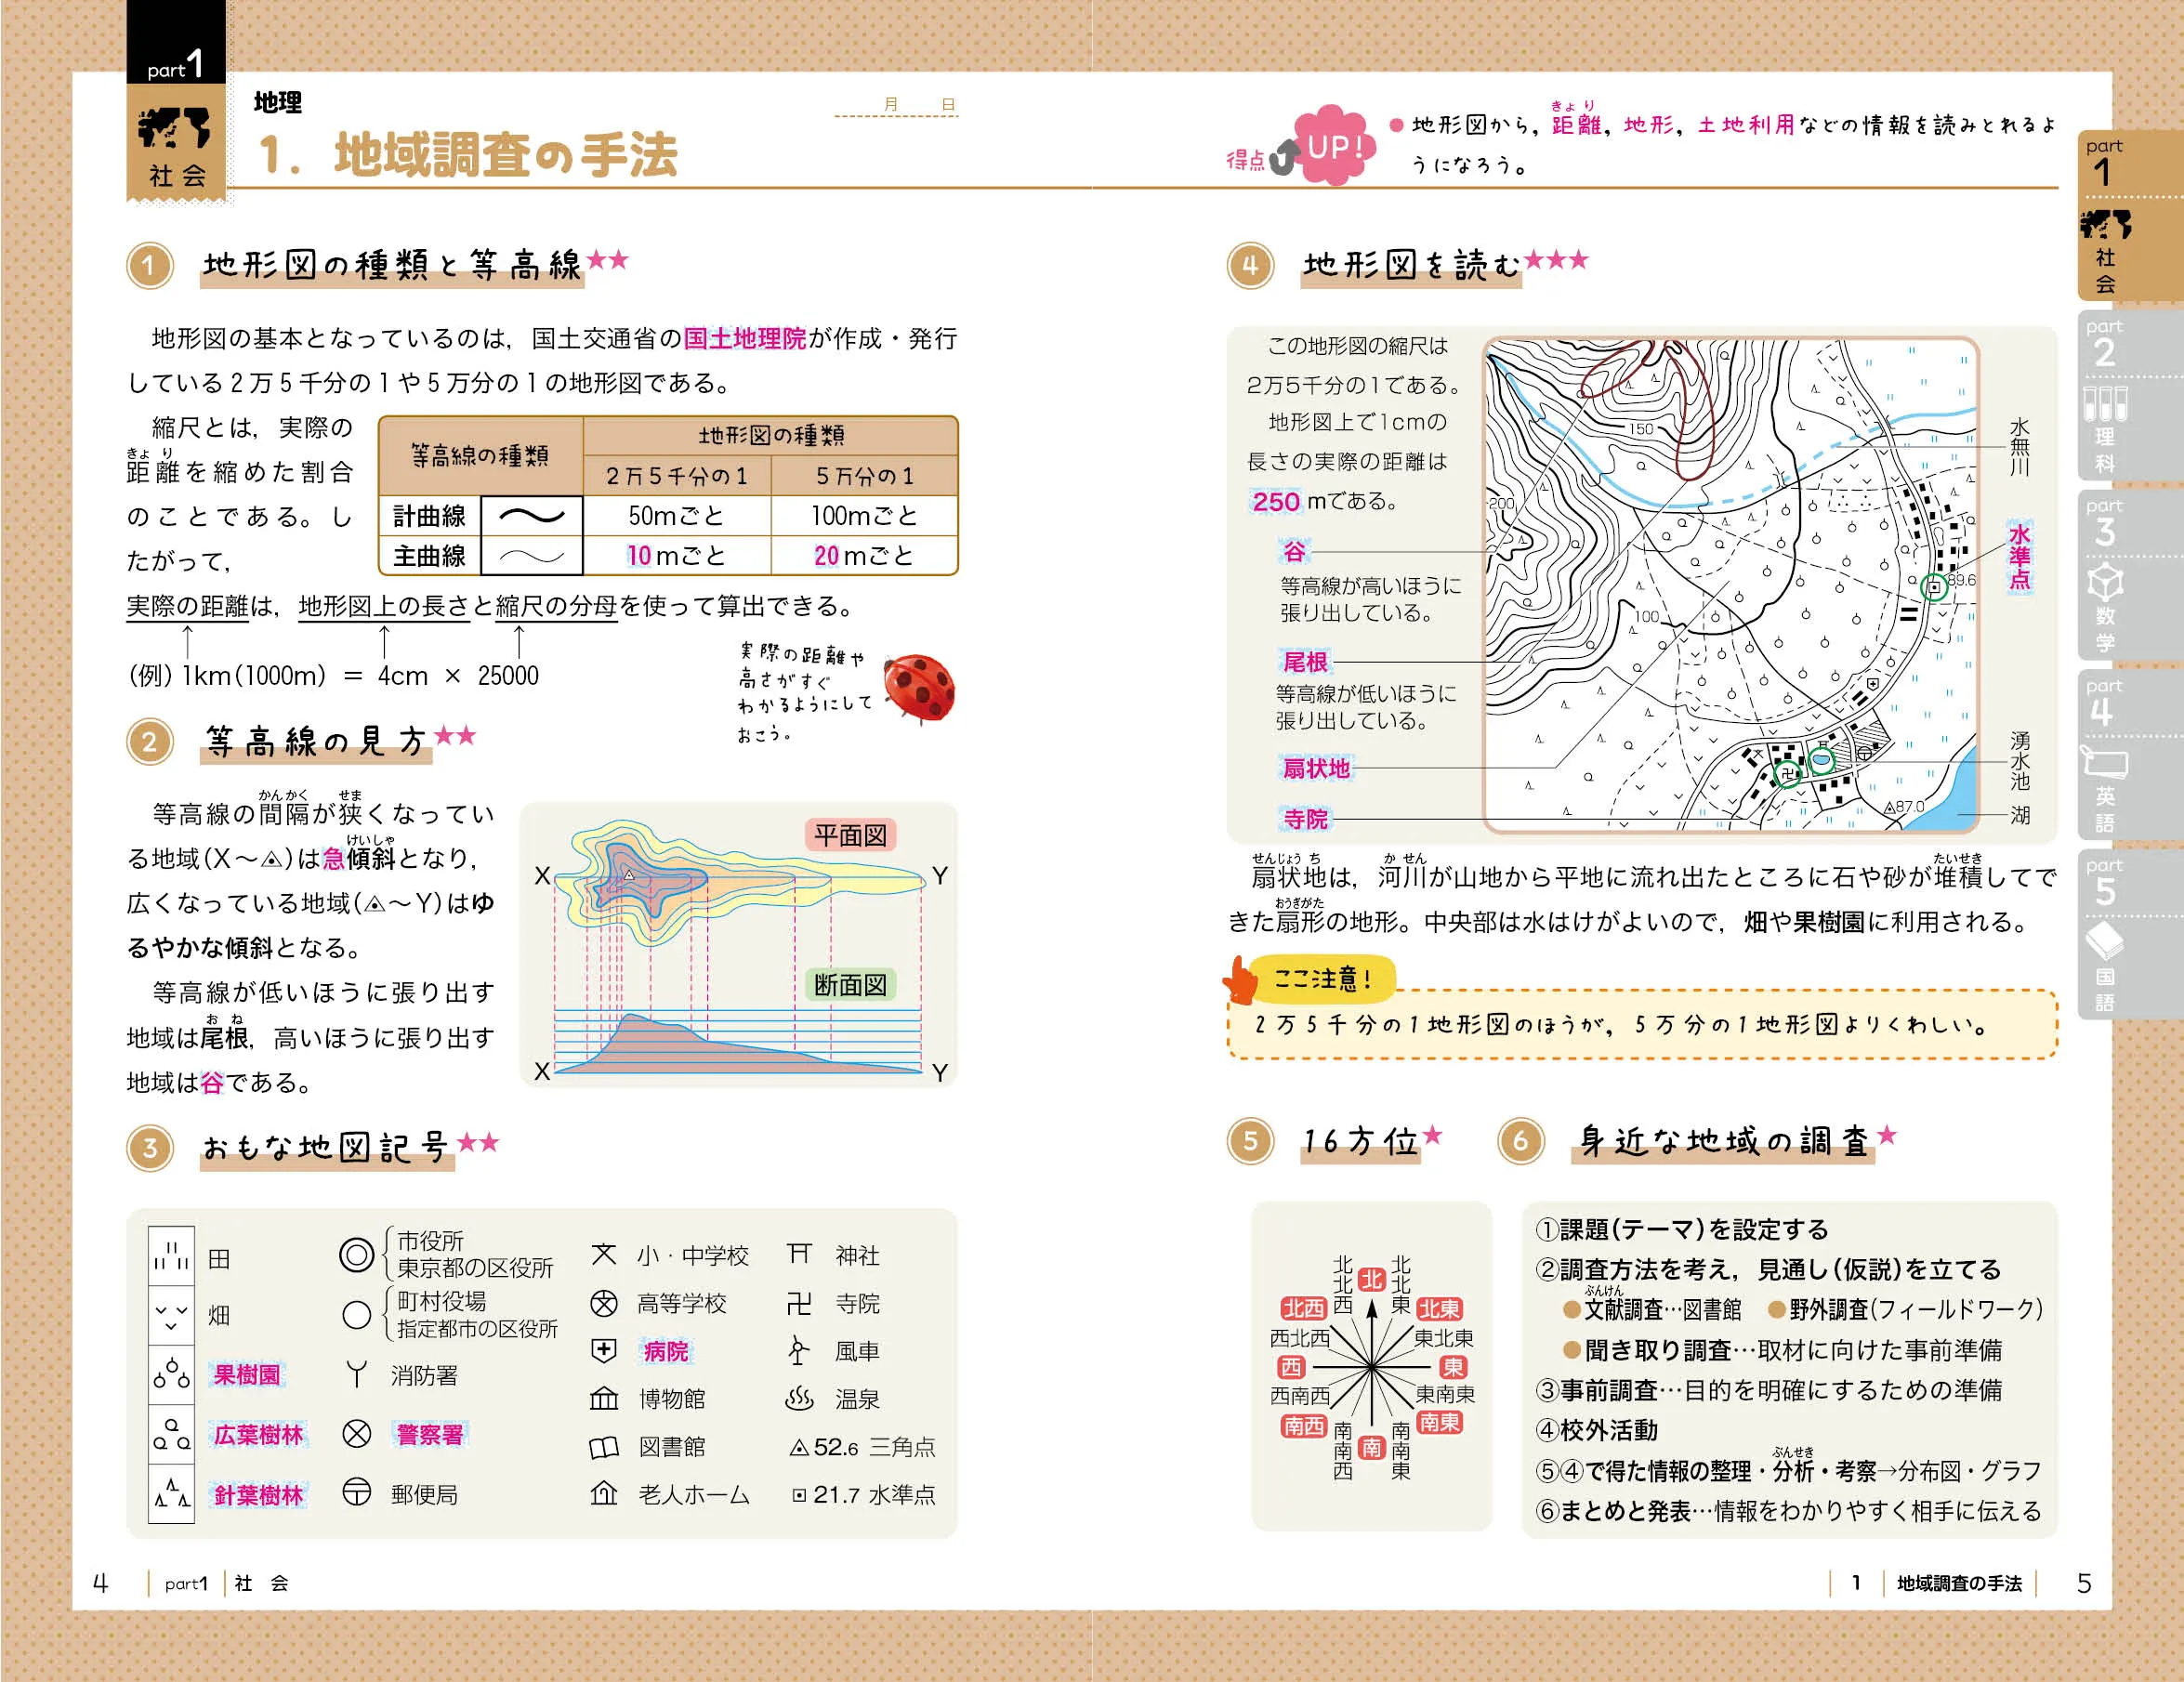Click the ladybug illustration
Viewport: 2184px width, 1682px height.
point(920,687)
